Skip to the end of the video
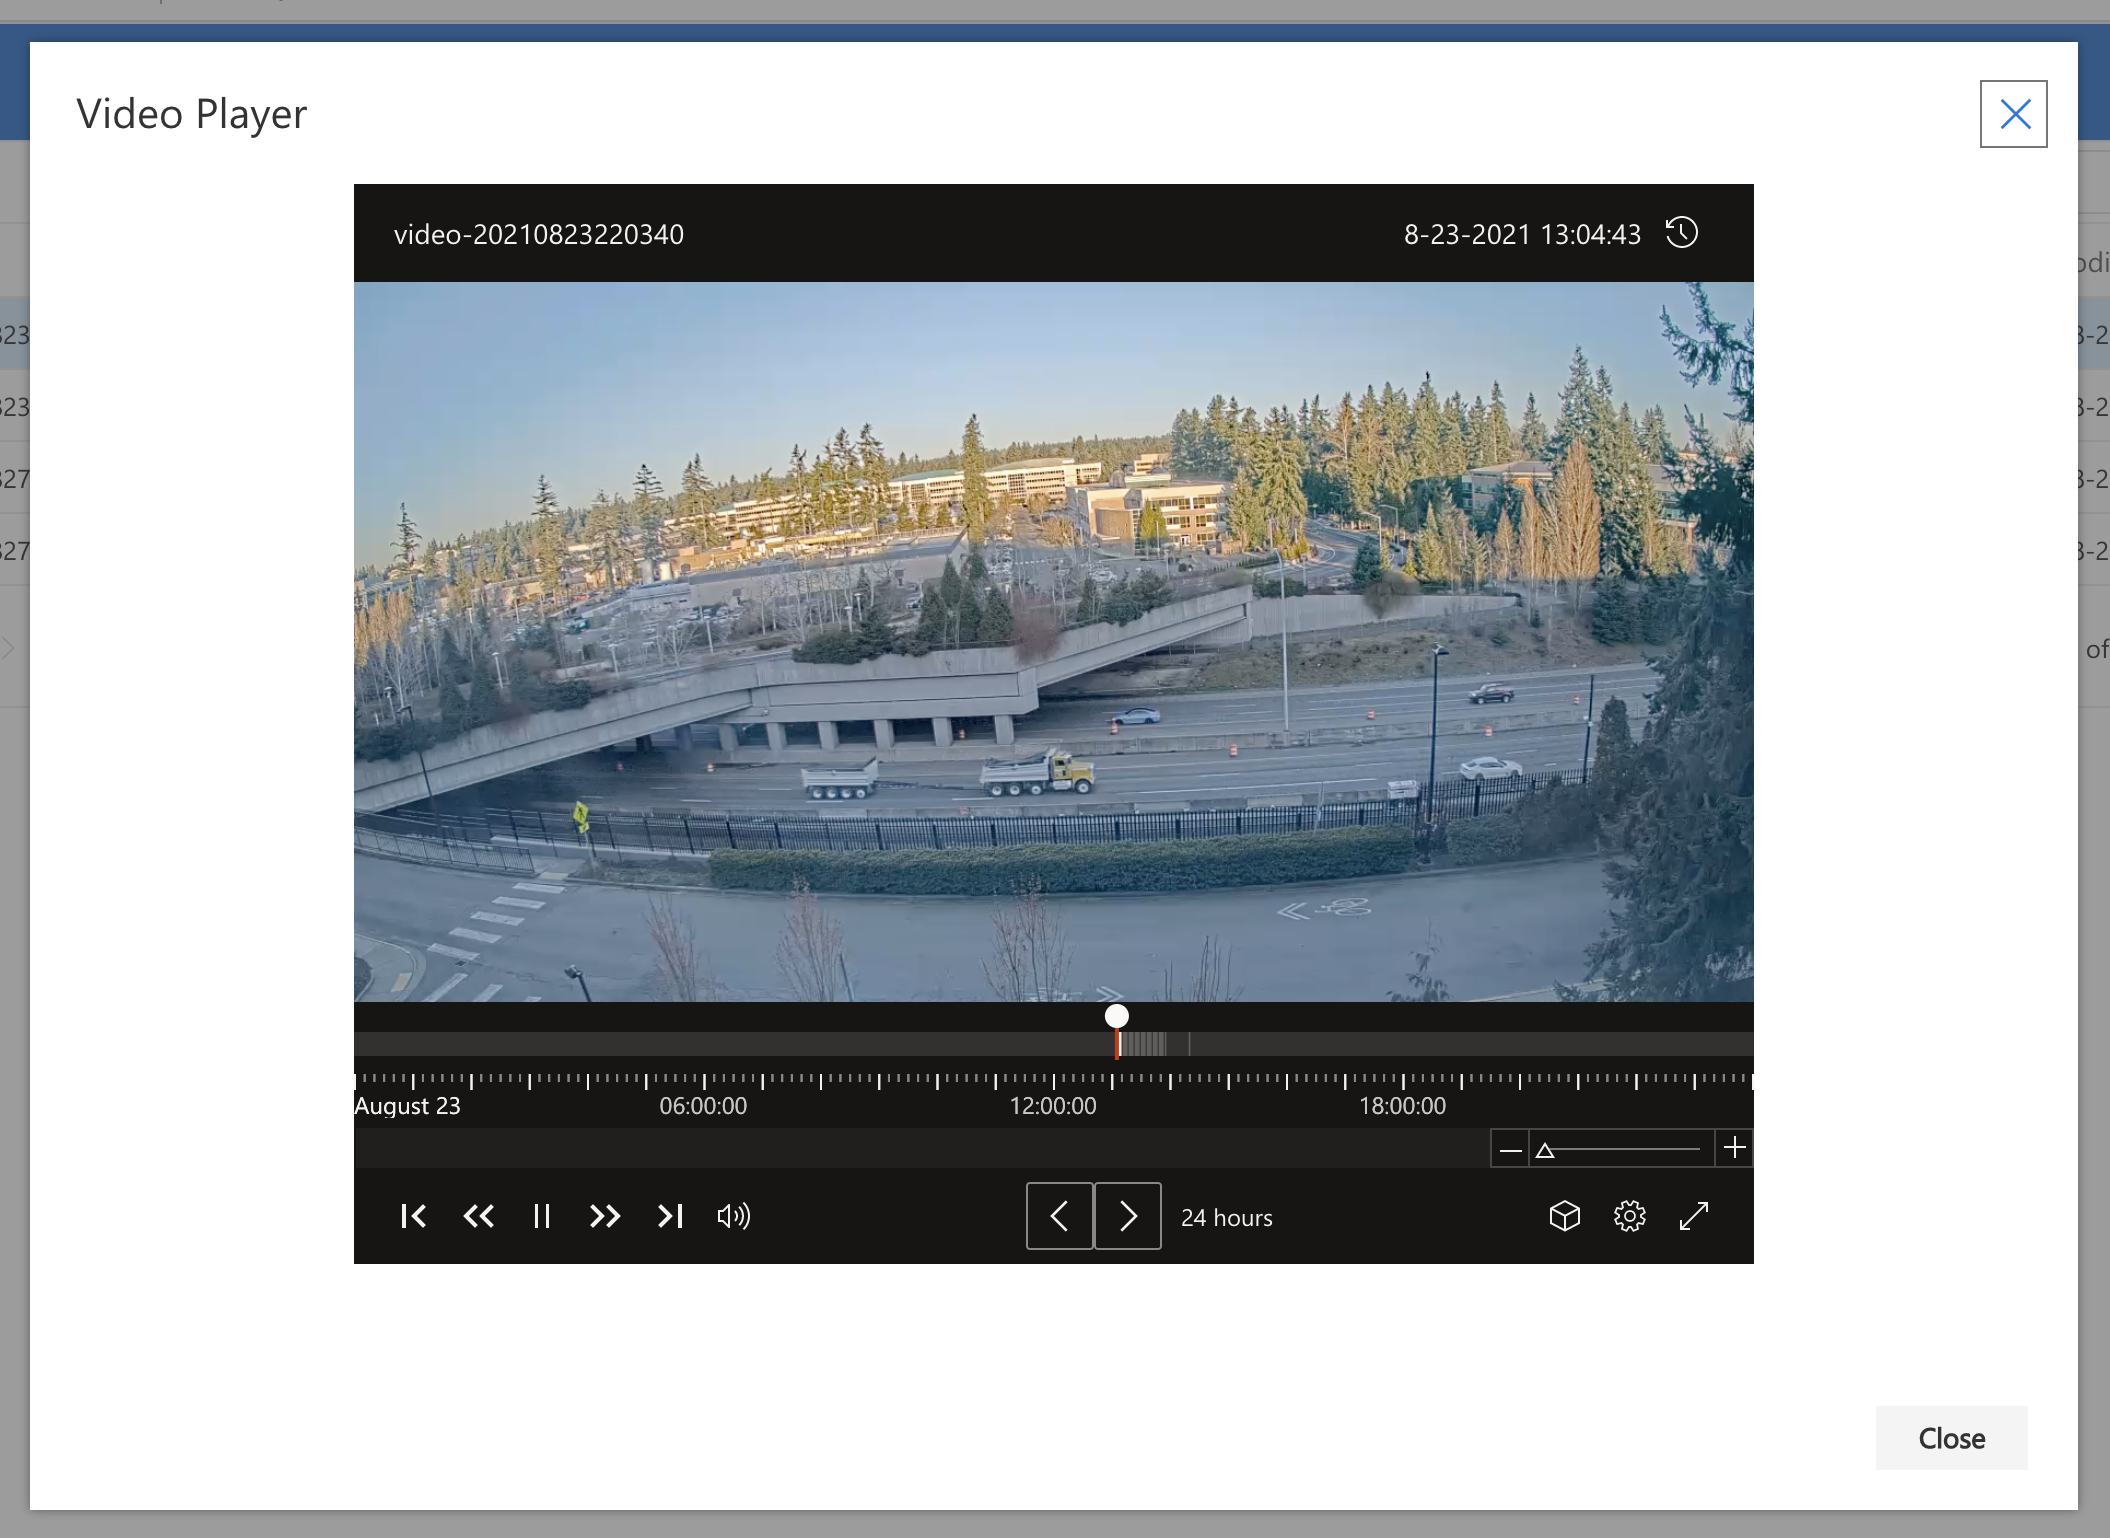 (x=670, y=1216)
